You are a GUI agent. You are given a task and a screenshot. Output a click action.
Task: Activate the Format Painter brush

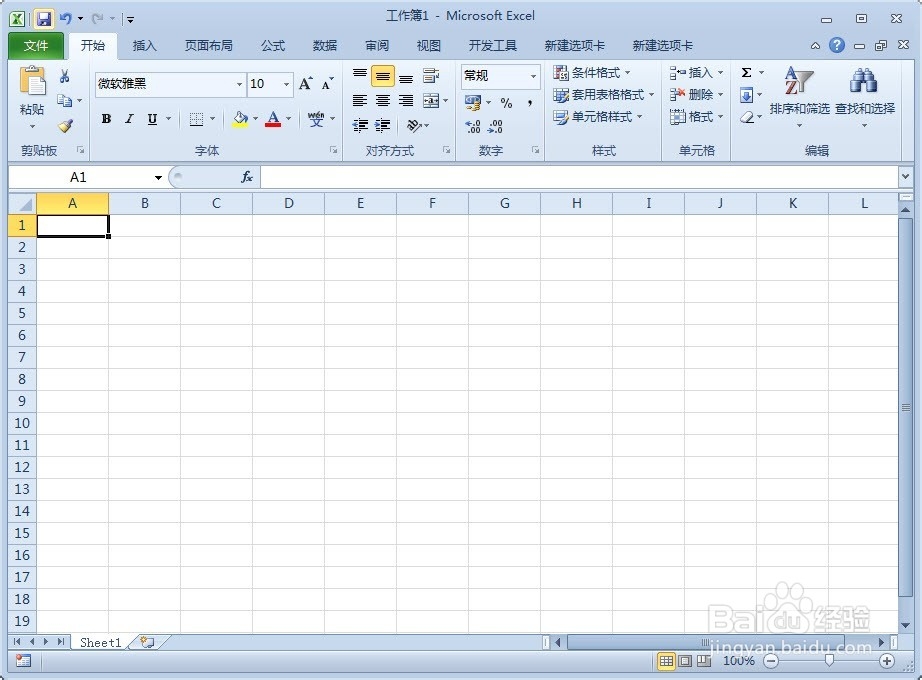tap(65, 125)
